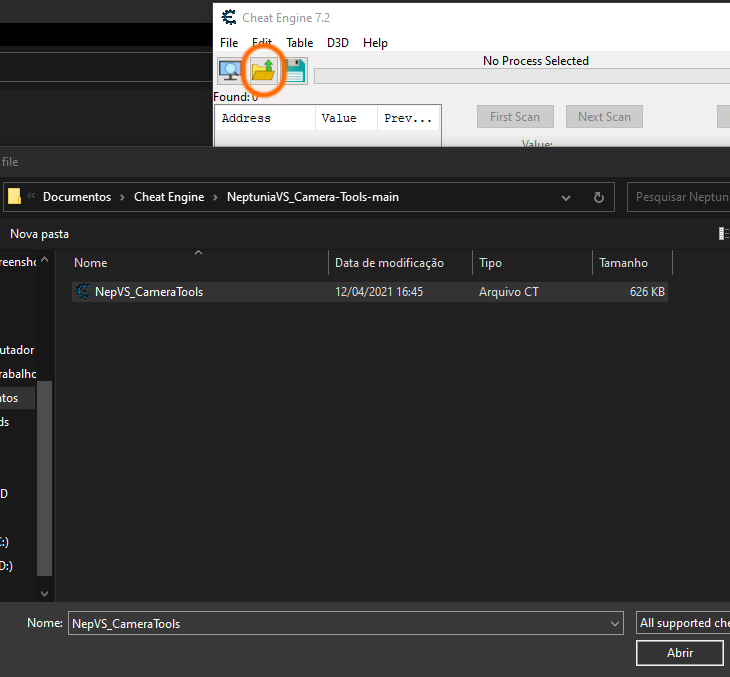Navigate to Documentos in the breadcrumb
This screenshot has height=677, width=730.
coord(77,197)
